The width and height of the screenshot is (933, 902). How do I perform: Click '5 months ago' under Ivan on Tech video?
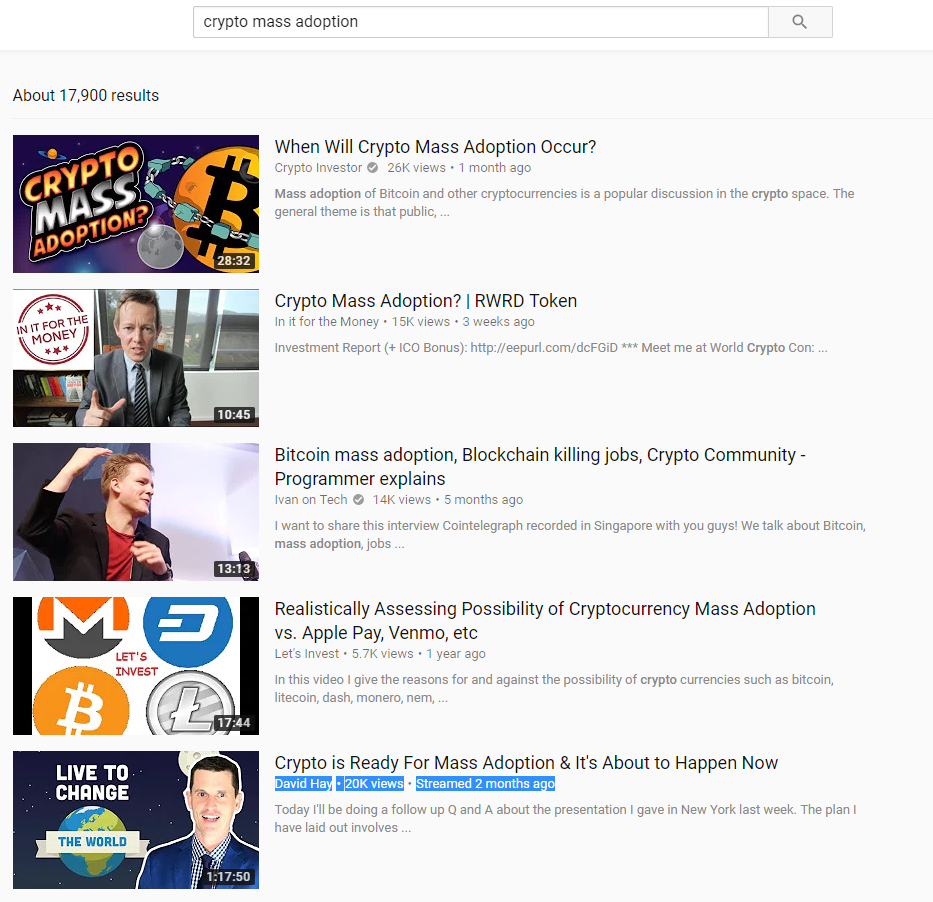(483, 500)
